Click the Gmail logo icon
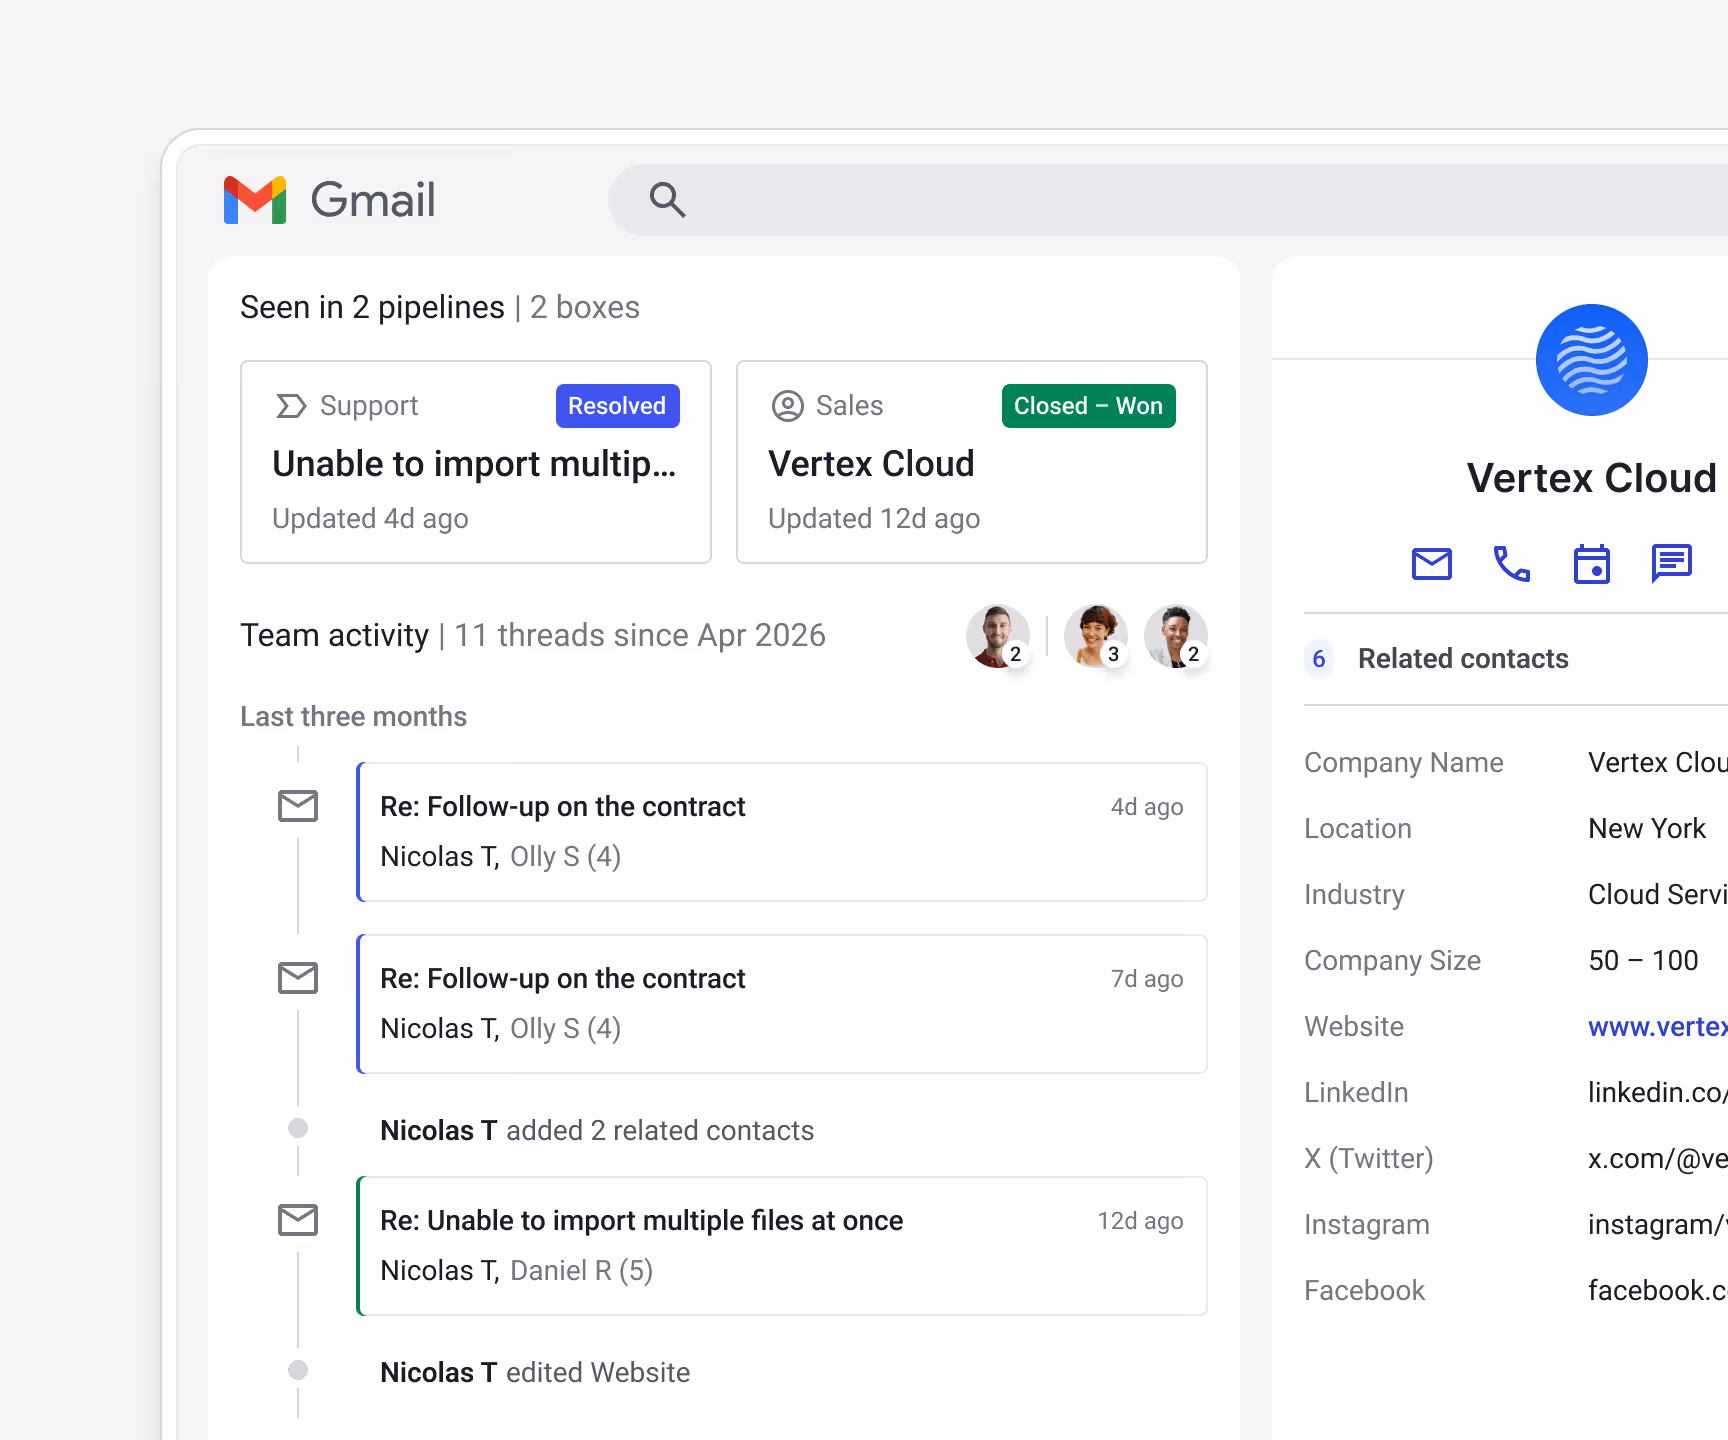 coord(255,200)
